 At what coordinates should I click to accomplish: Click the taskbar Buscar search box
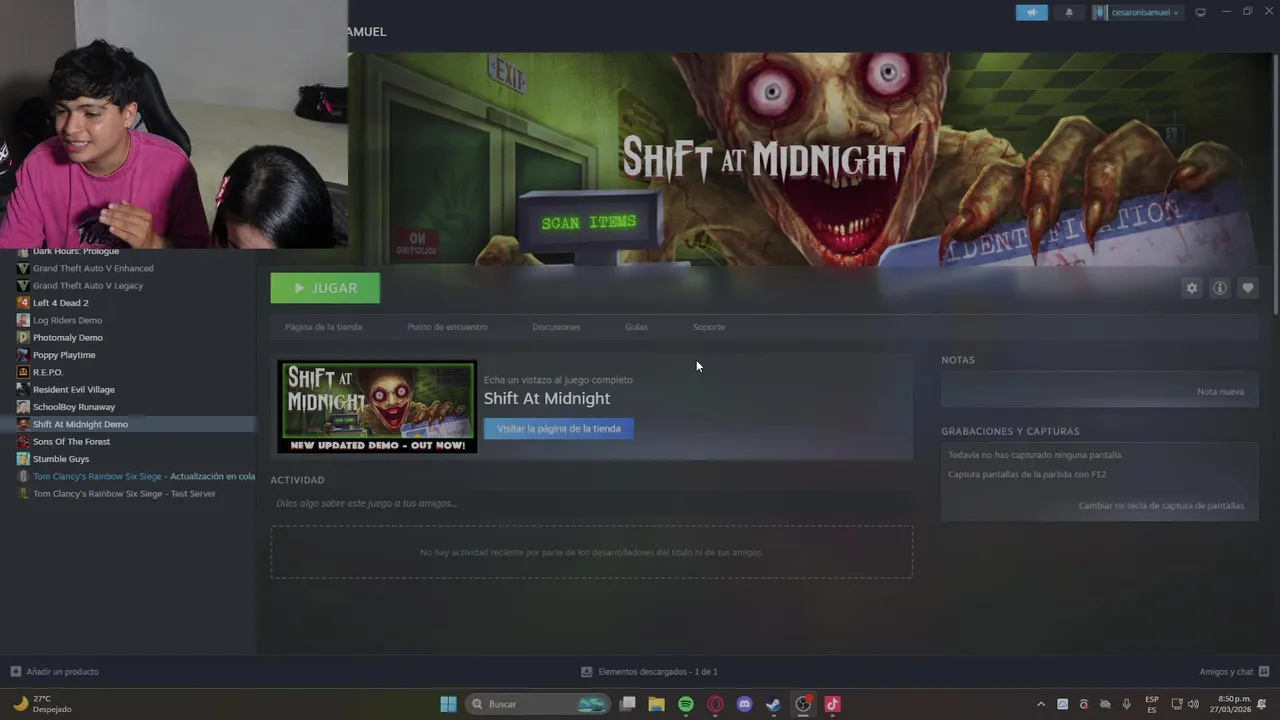tap(538, 704)
